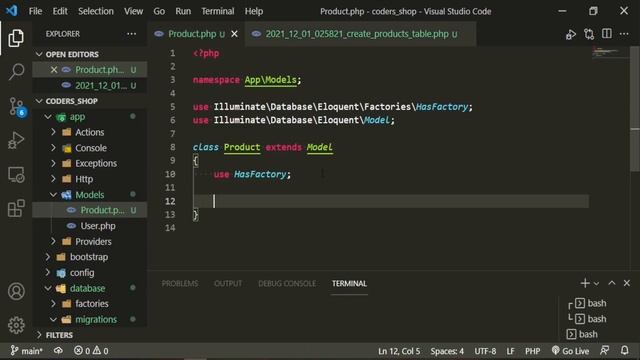Close the Product.php editor tab
The width and height of the screenshot is (640, 360).
(234, 34)
